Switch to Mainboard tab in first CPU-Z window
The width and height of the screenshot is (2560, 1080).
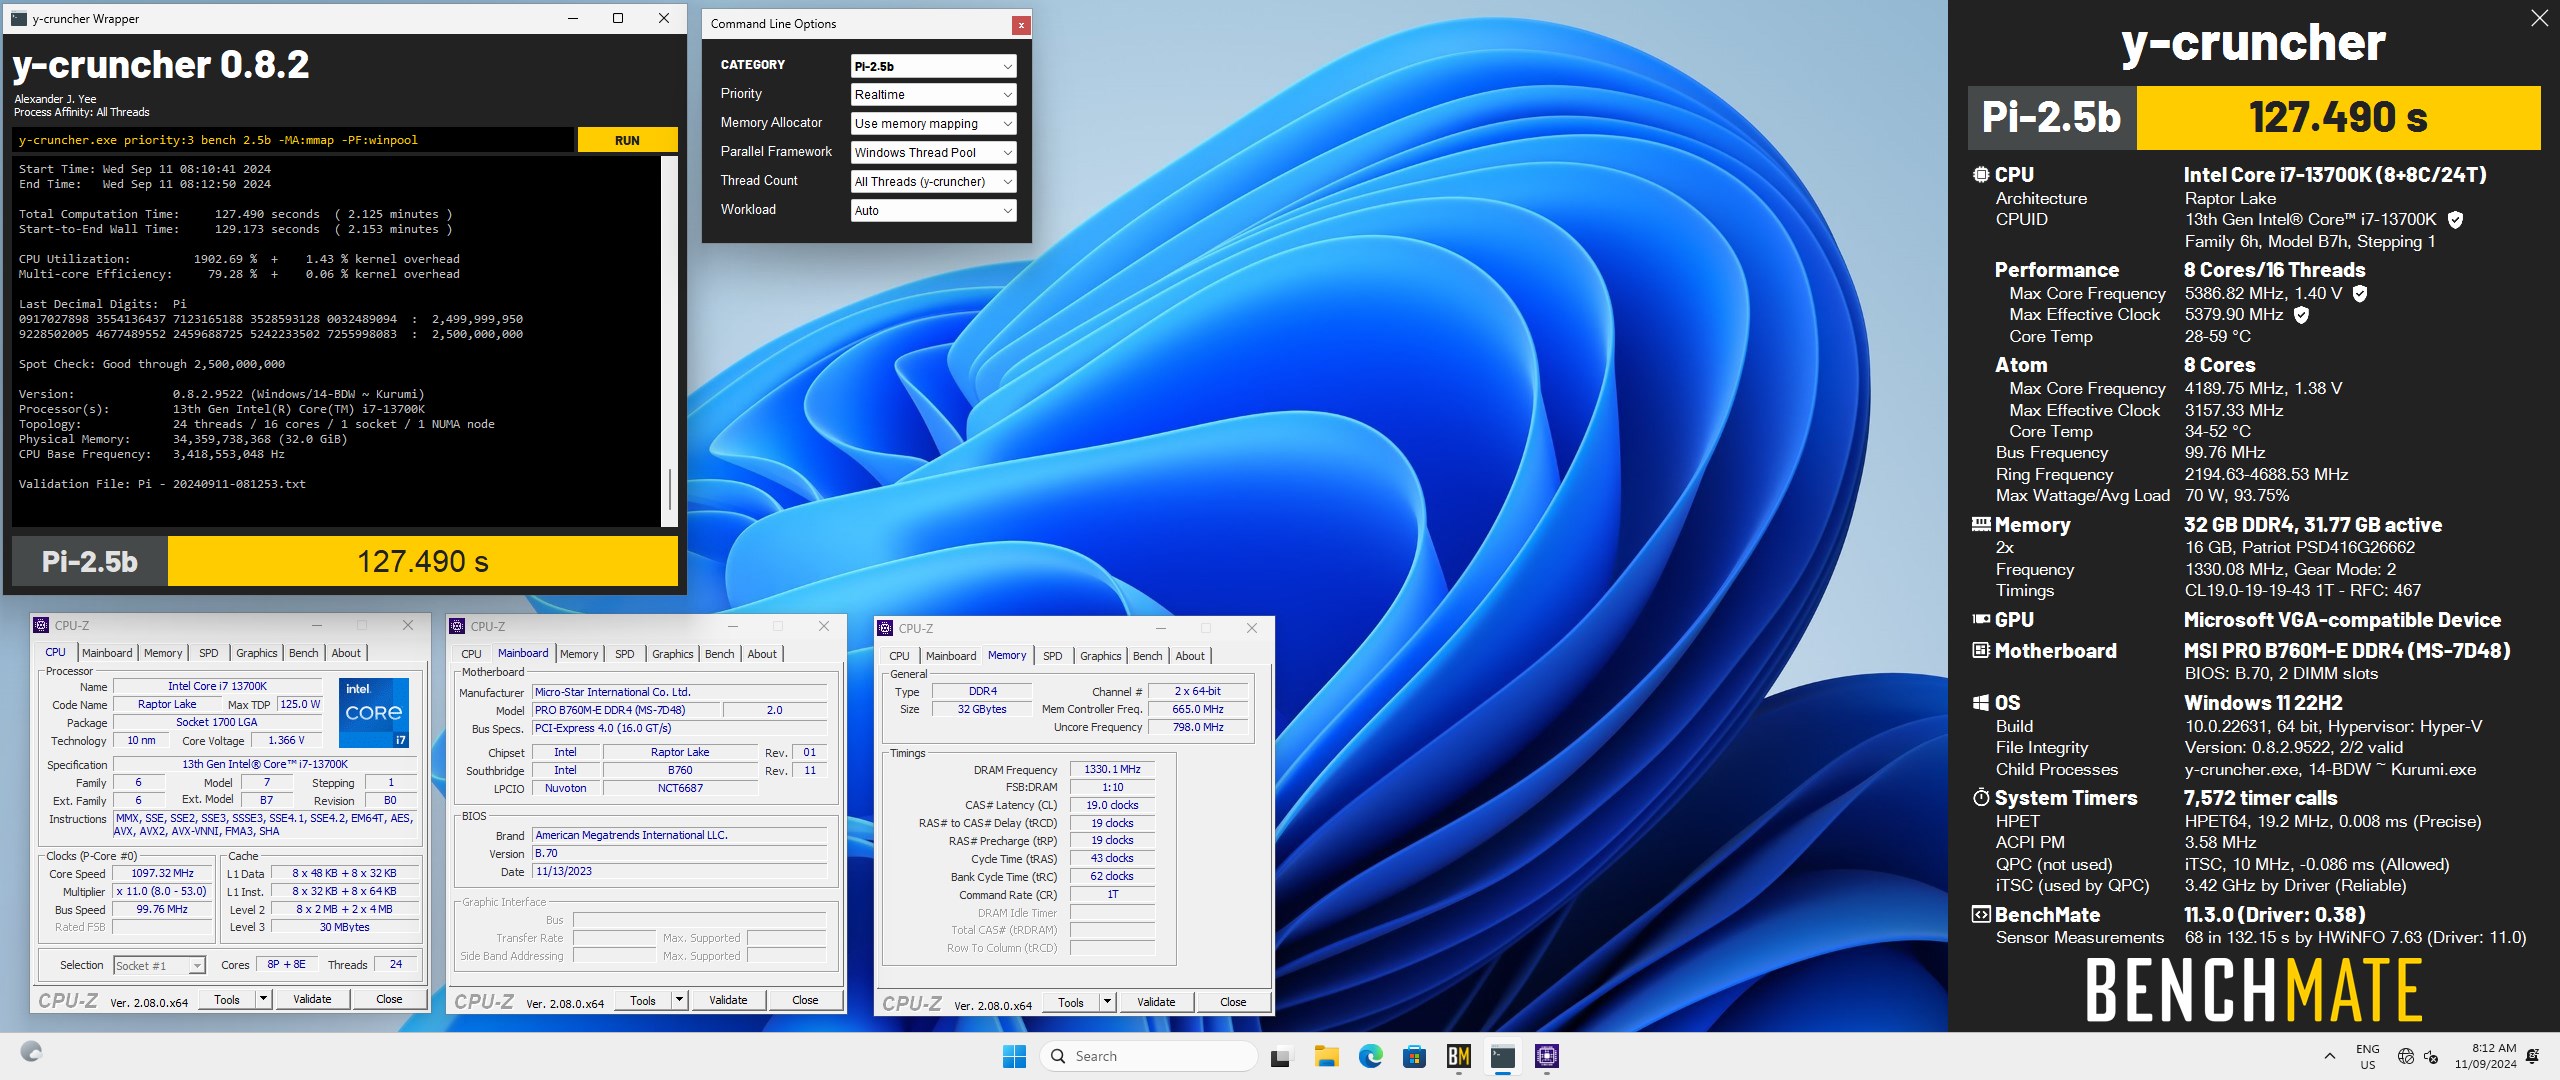coord(107,653)
